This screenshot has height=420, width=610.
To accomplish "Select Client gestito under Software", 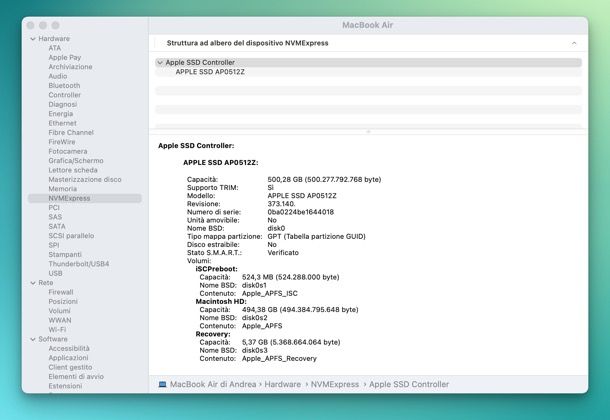I will (70, 367).
